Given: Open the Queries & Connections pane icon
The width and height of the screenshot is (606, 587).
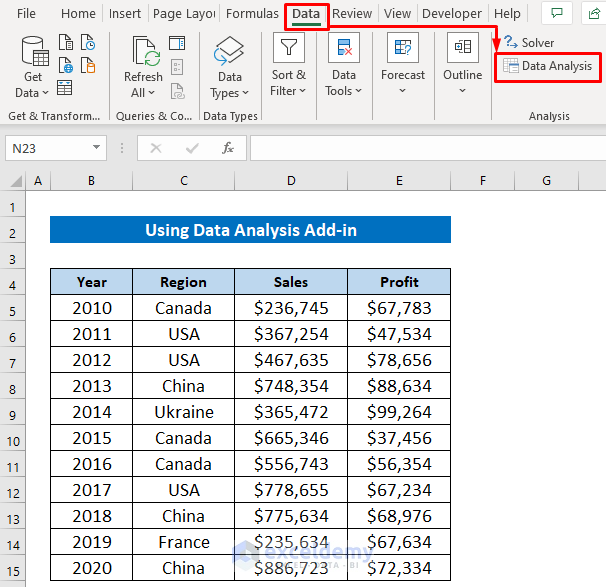Looking at the screenshot, I should [177, 43].
